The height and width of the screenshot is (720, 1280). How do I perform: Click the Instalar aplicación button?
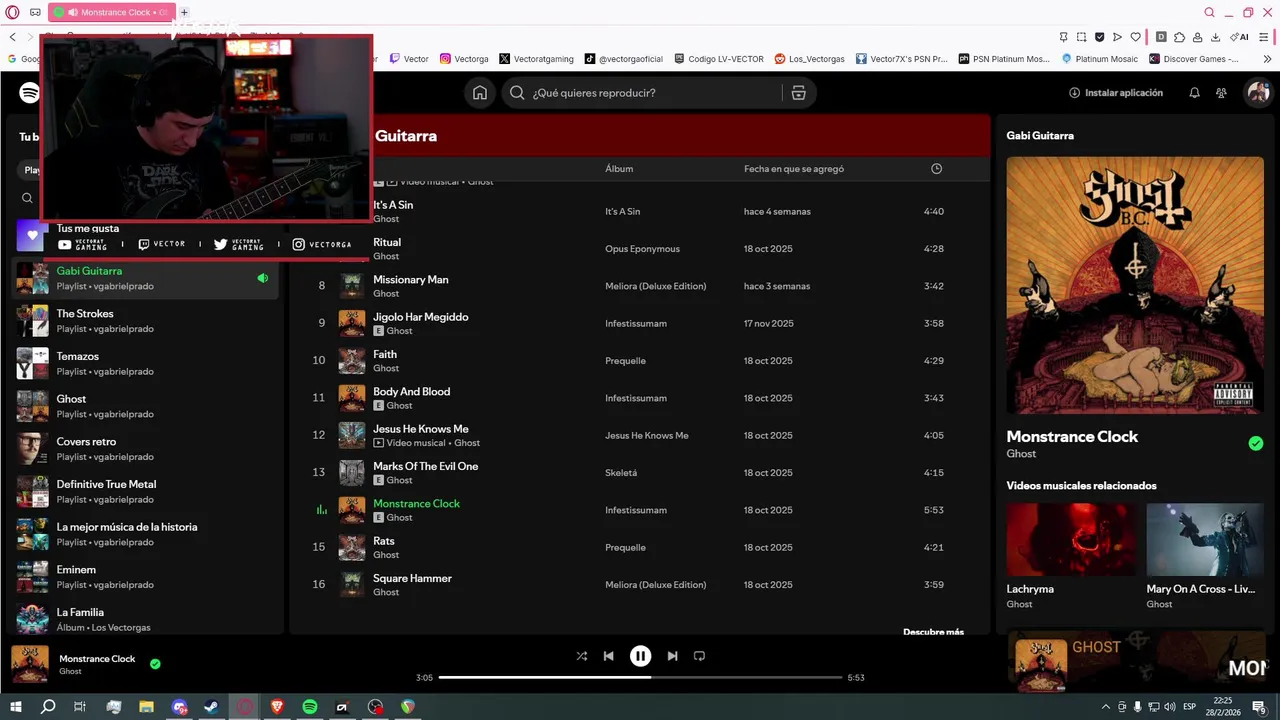(1116, 93)
